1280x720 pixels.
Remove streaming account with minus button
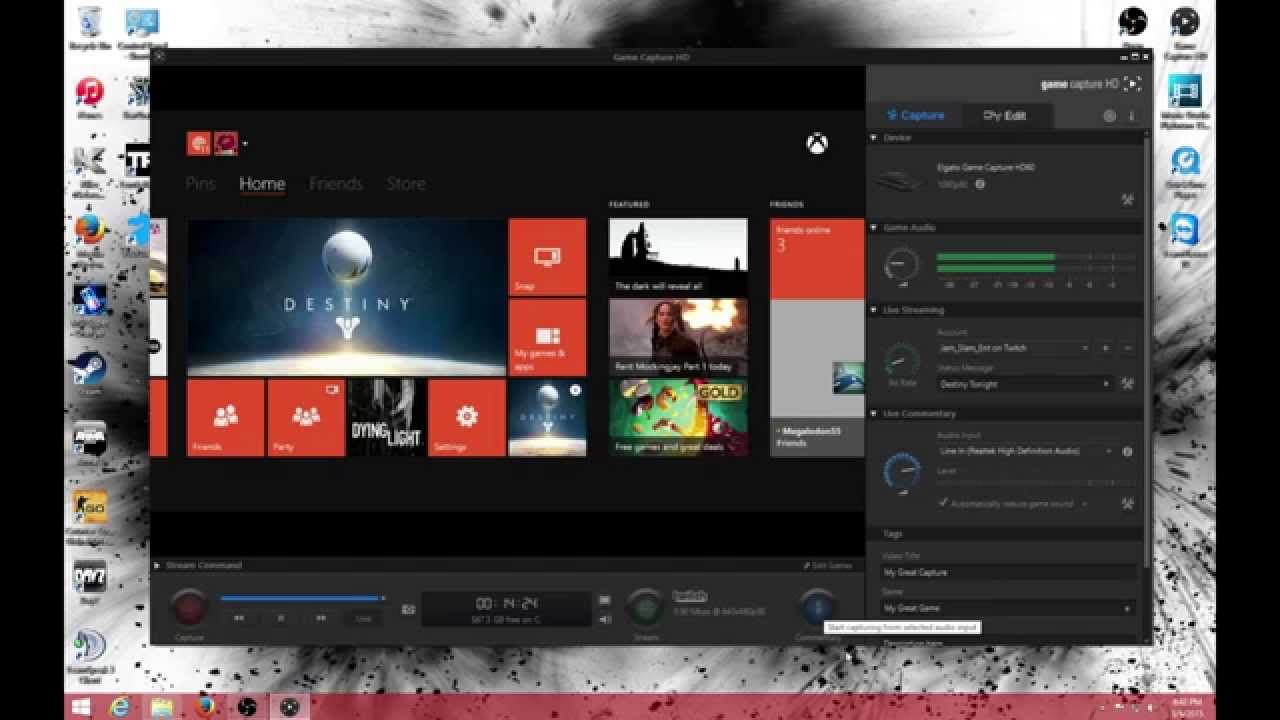[1128, 348]
